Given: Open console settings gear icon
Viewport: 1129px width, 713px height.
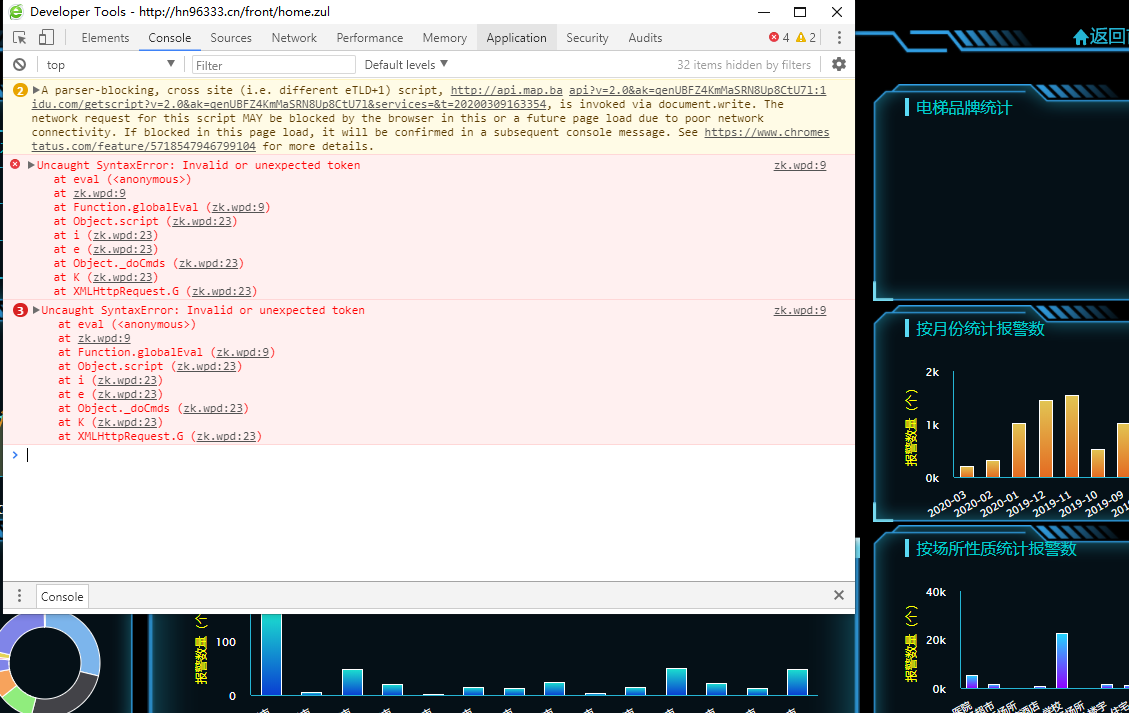Looking at the screenshot, I should 839,64.
